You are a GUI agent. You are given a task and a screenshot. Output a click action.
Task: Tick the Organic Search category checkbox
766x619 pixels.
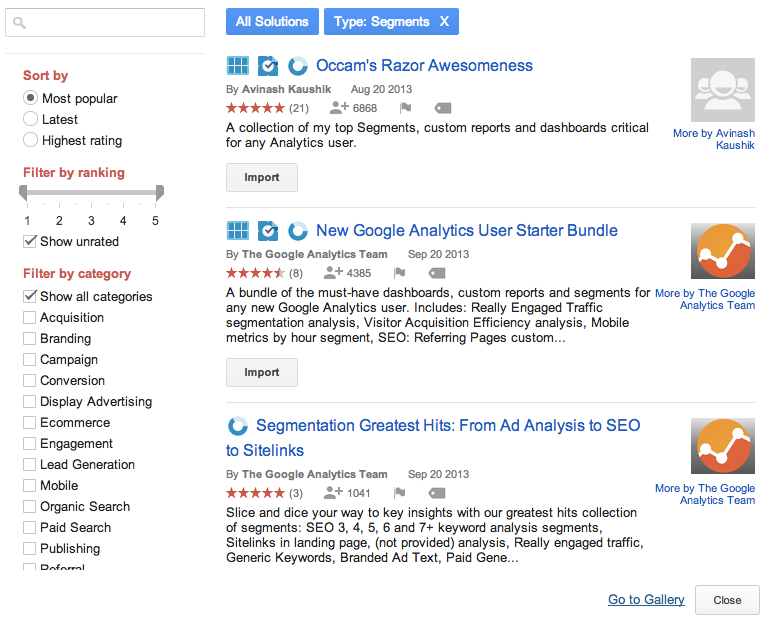pos(29,506)
